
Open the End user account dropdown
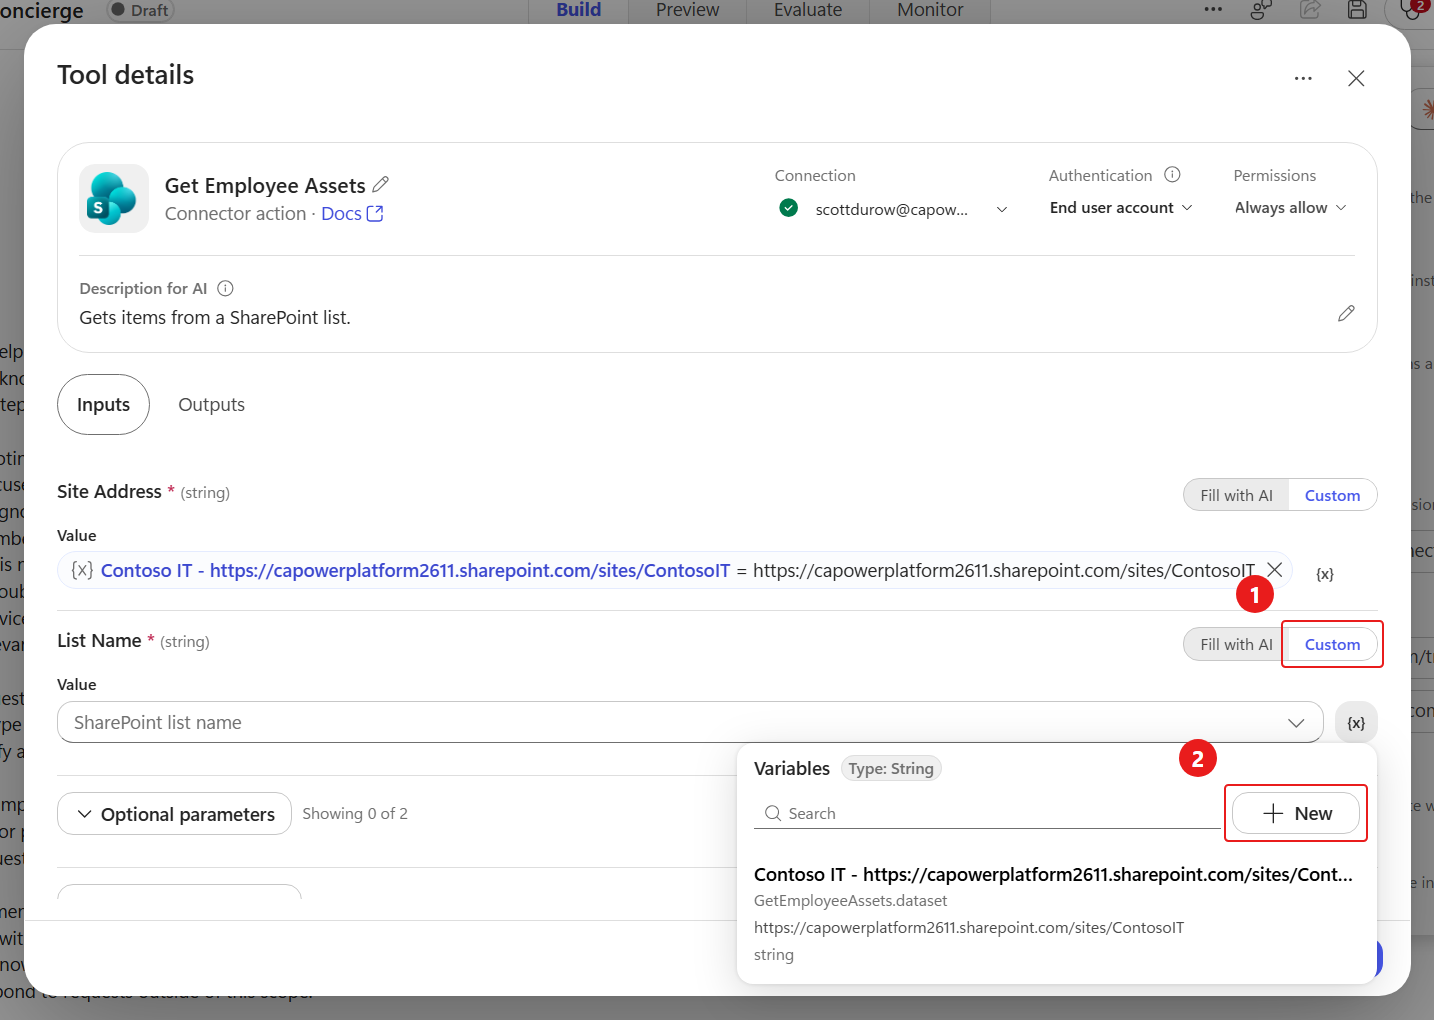tap(1121, 208)
